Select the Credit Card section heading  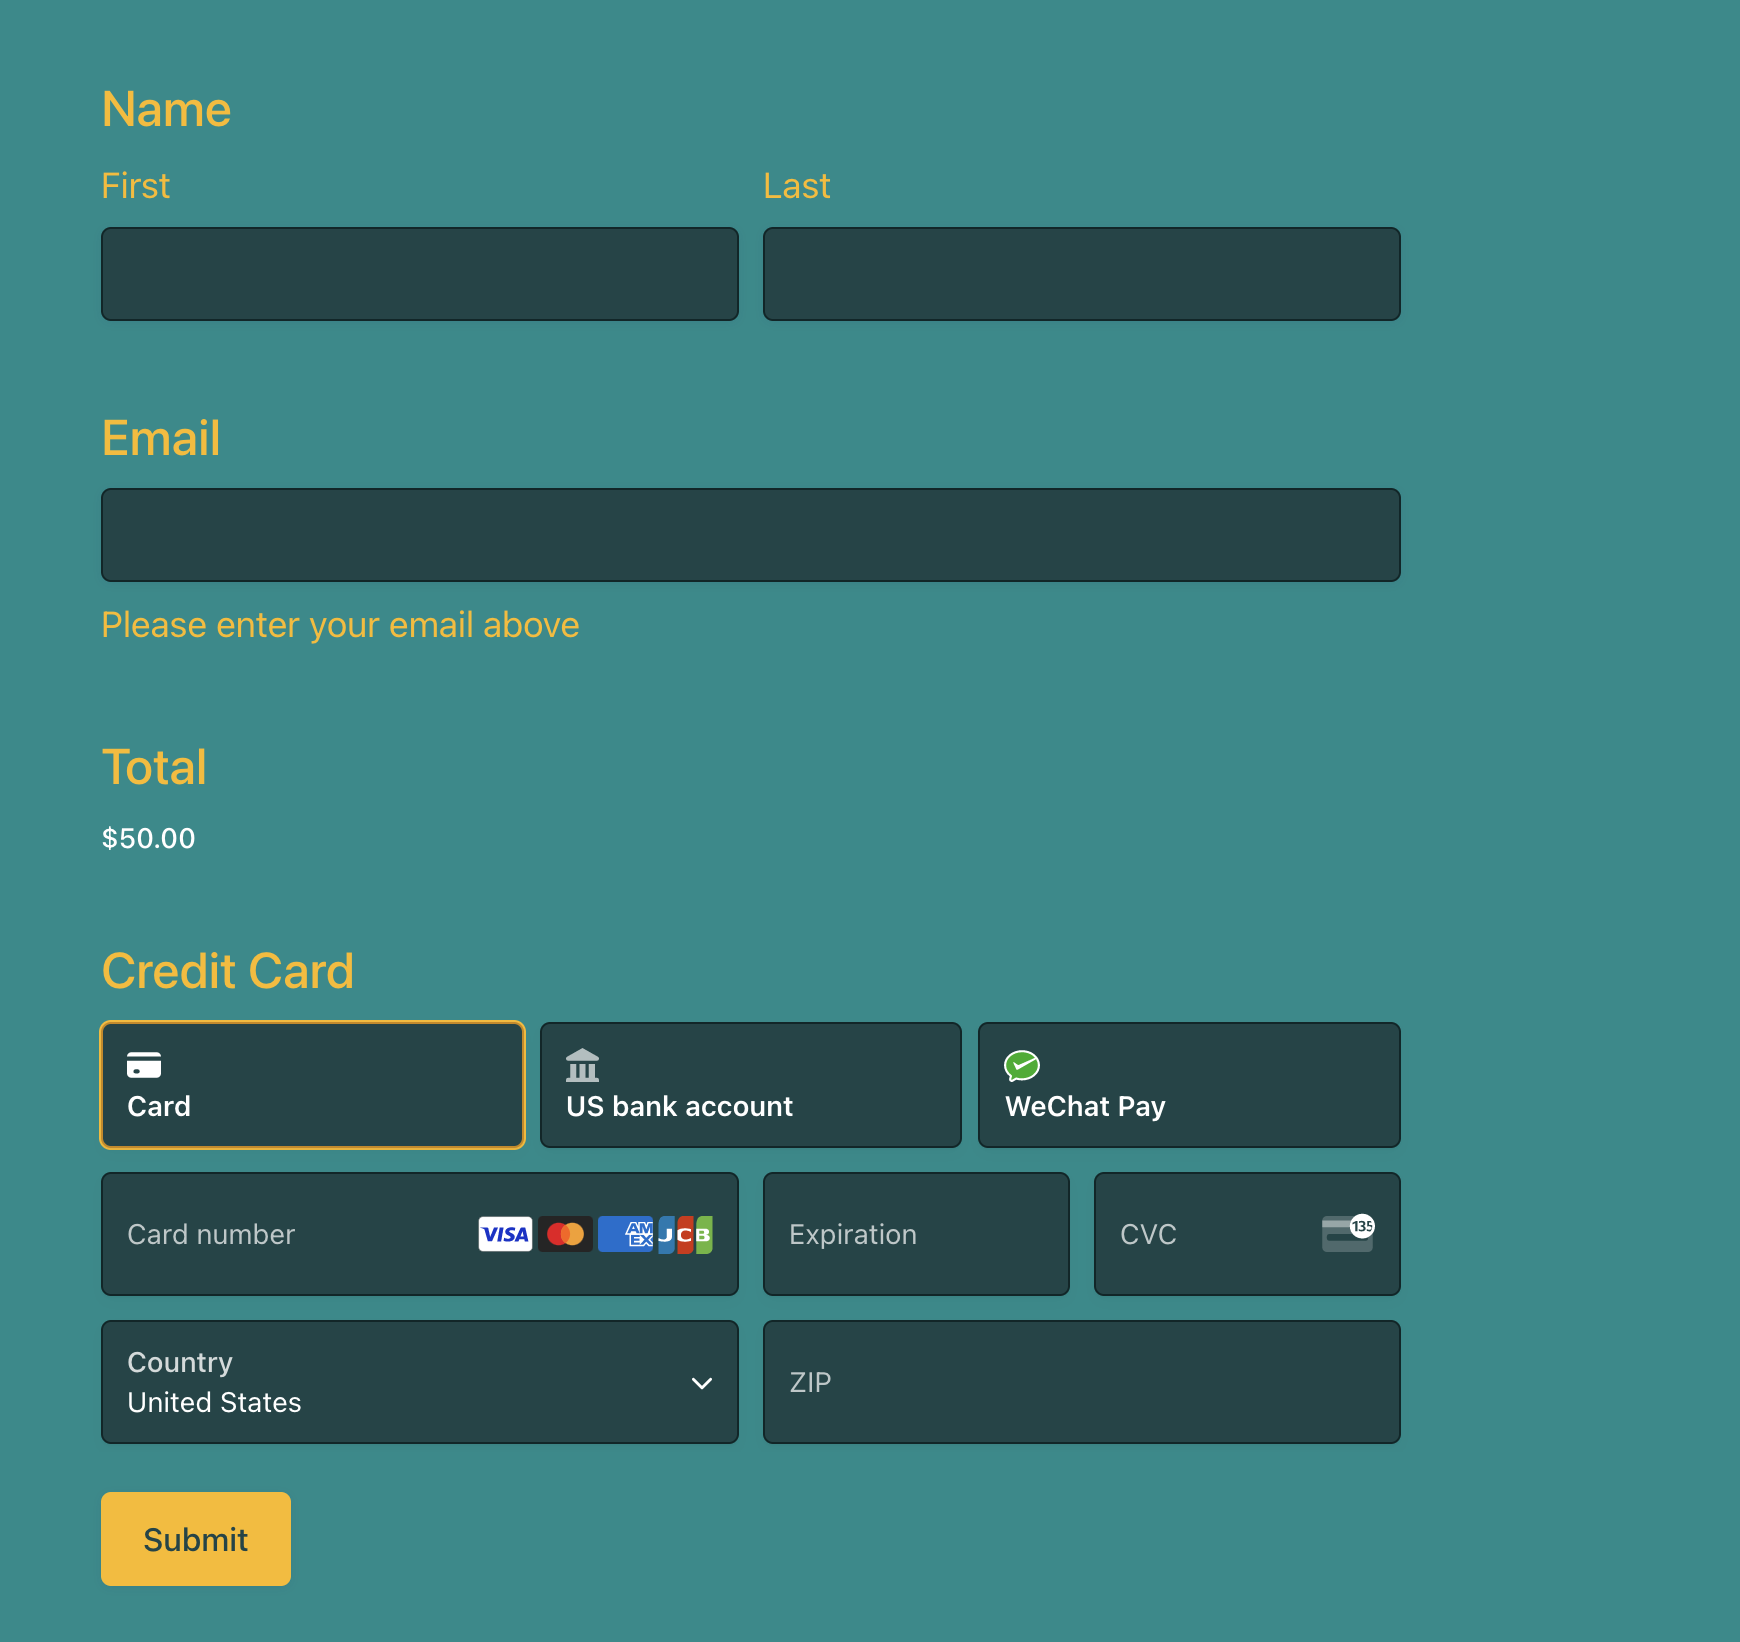(x=228, y=970)
